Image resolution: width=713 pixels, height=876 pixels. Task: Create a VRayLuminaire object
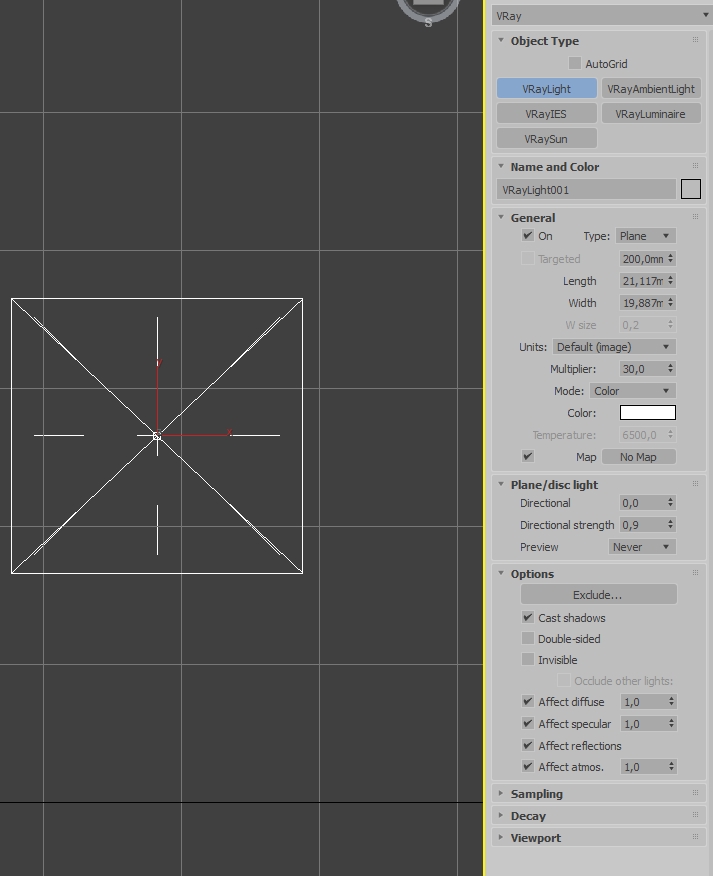(x=651, y=114)
